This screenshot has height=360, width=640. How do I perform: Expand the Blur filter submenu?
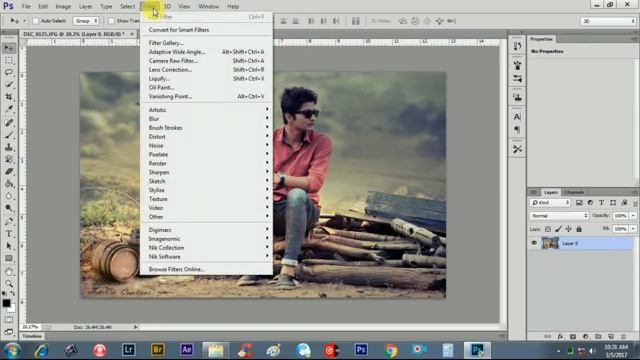[x=207, y=119]
